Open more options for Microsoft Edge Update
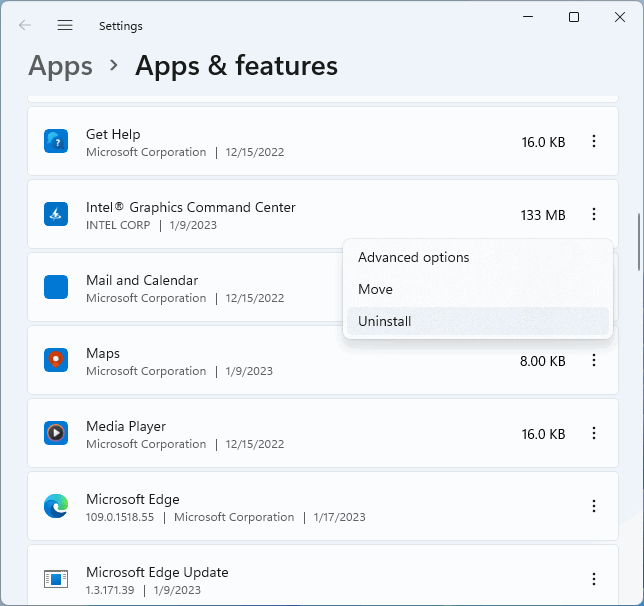This screenshot has height=606, width=644. tap(594, 579)
